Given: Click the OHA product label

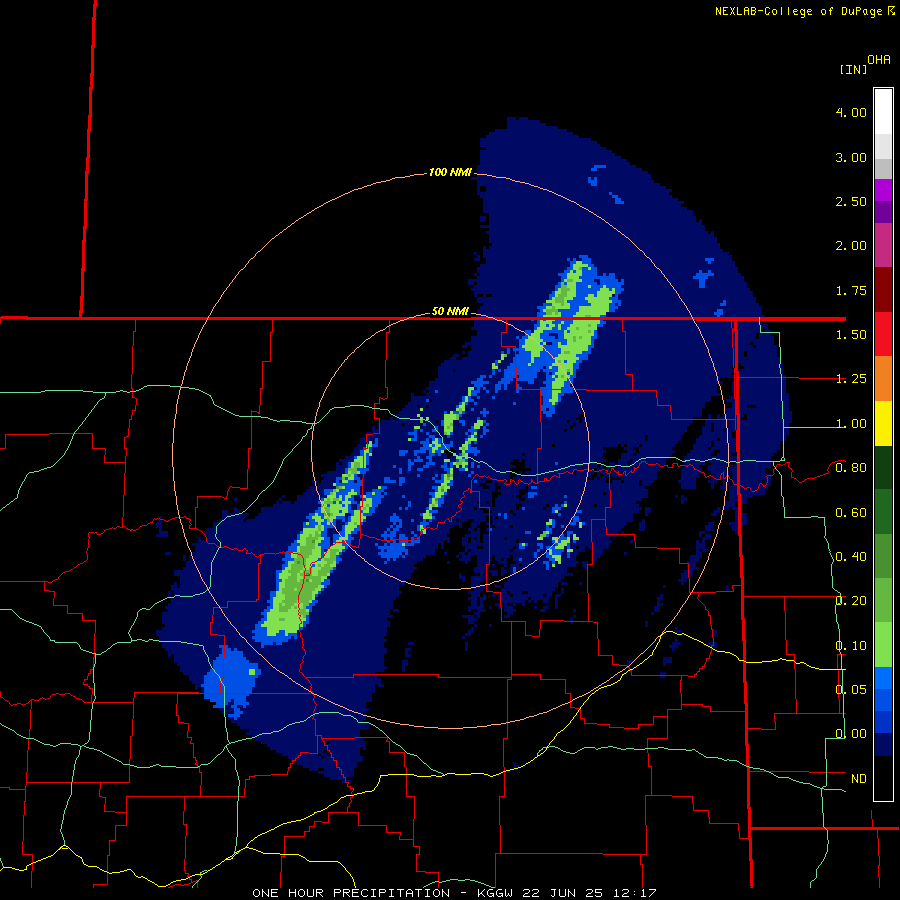Looking at the screenshot, I should point(879,59).
